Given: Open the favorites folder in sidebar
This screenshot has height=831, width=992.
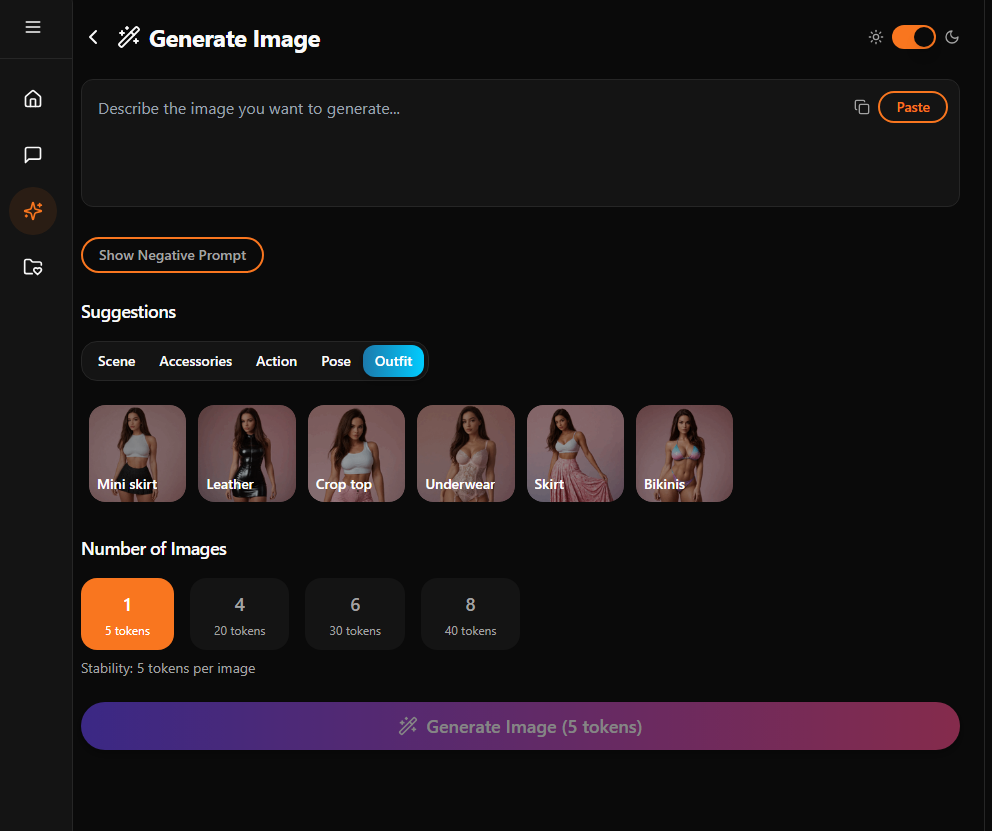Looking at the screenshot, I should (33, 267).
